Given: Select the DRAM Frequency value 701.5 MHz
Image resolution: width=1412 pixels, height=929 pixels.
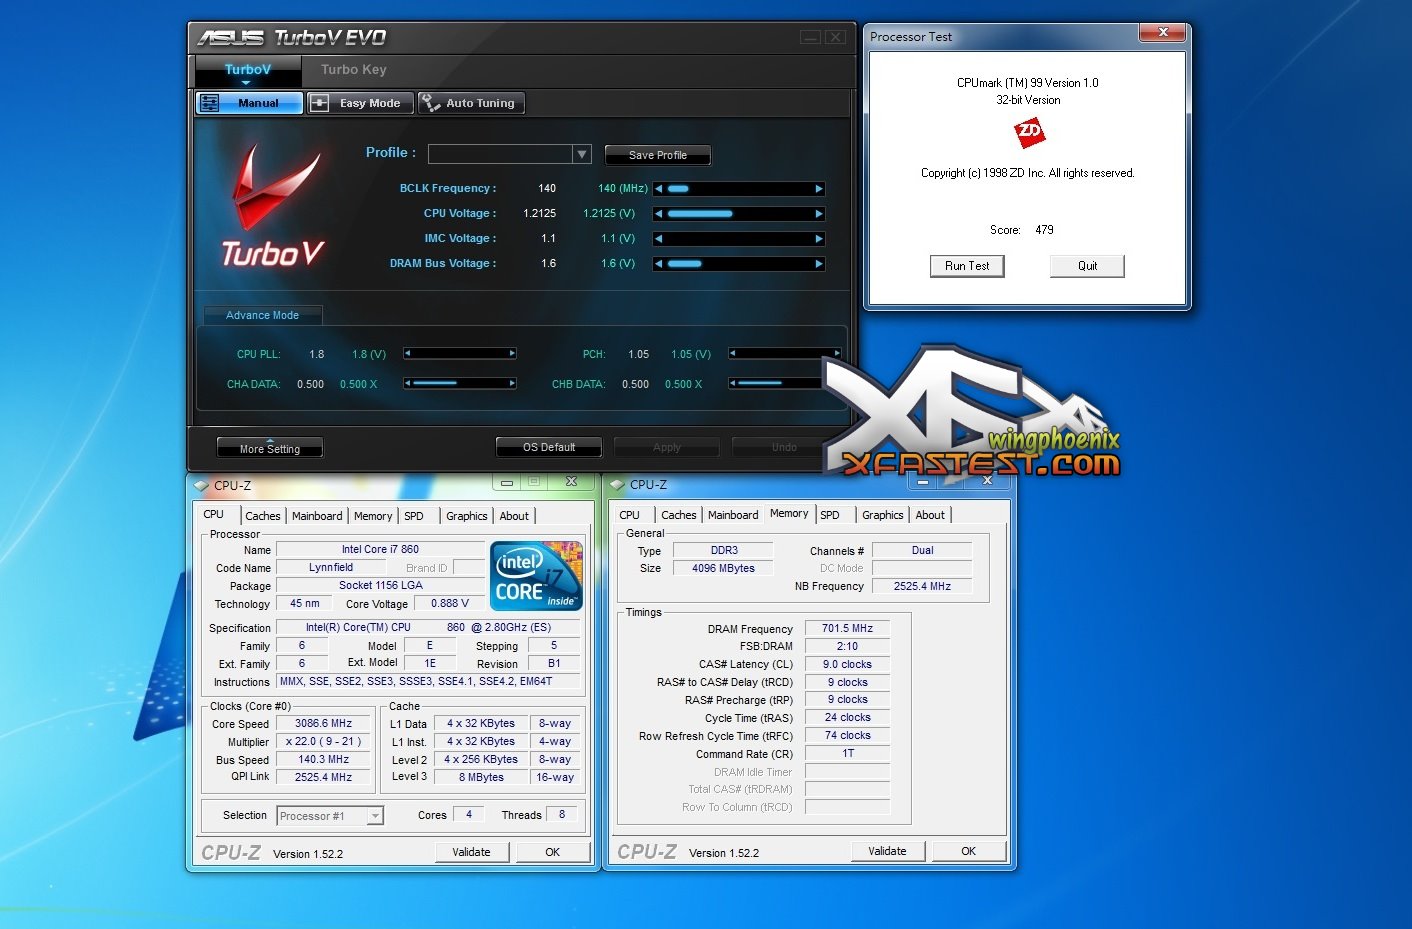Looking at the screenshot, I should pos(847,628).
